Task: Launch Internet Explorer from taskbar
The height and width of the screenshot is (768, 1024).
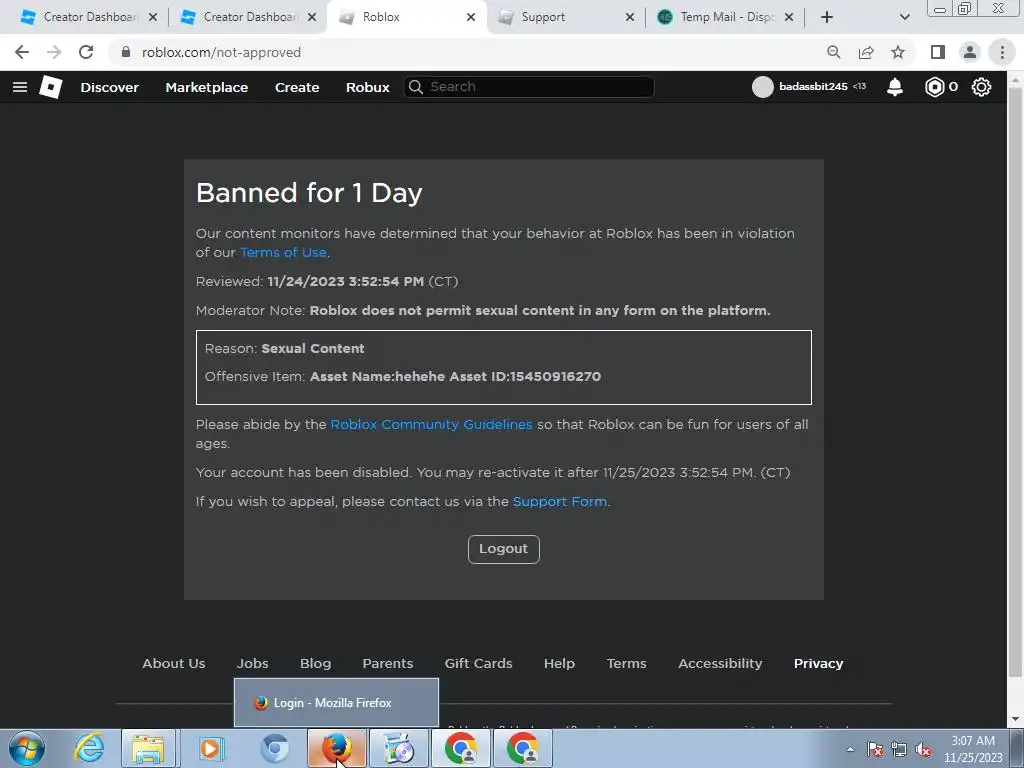Action: (89, 748)
